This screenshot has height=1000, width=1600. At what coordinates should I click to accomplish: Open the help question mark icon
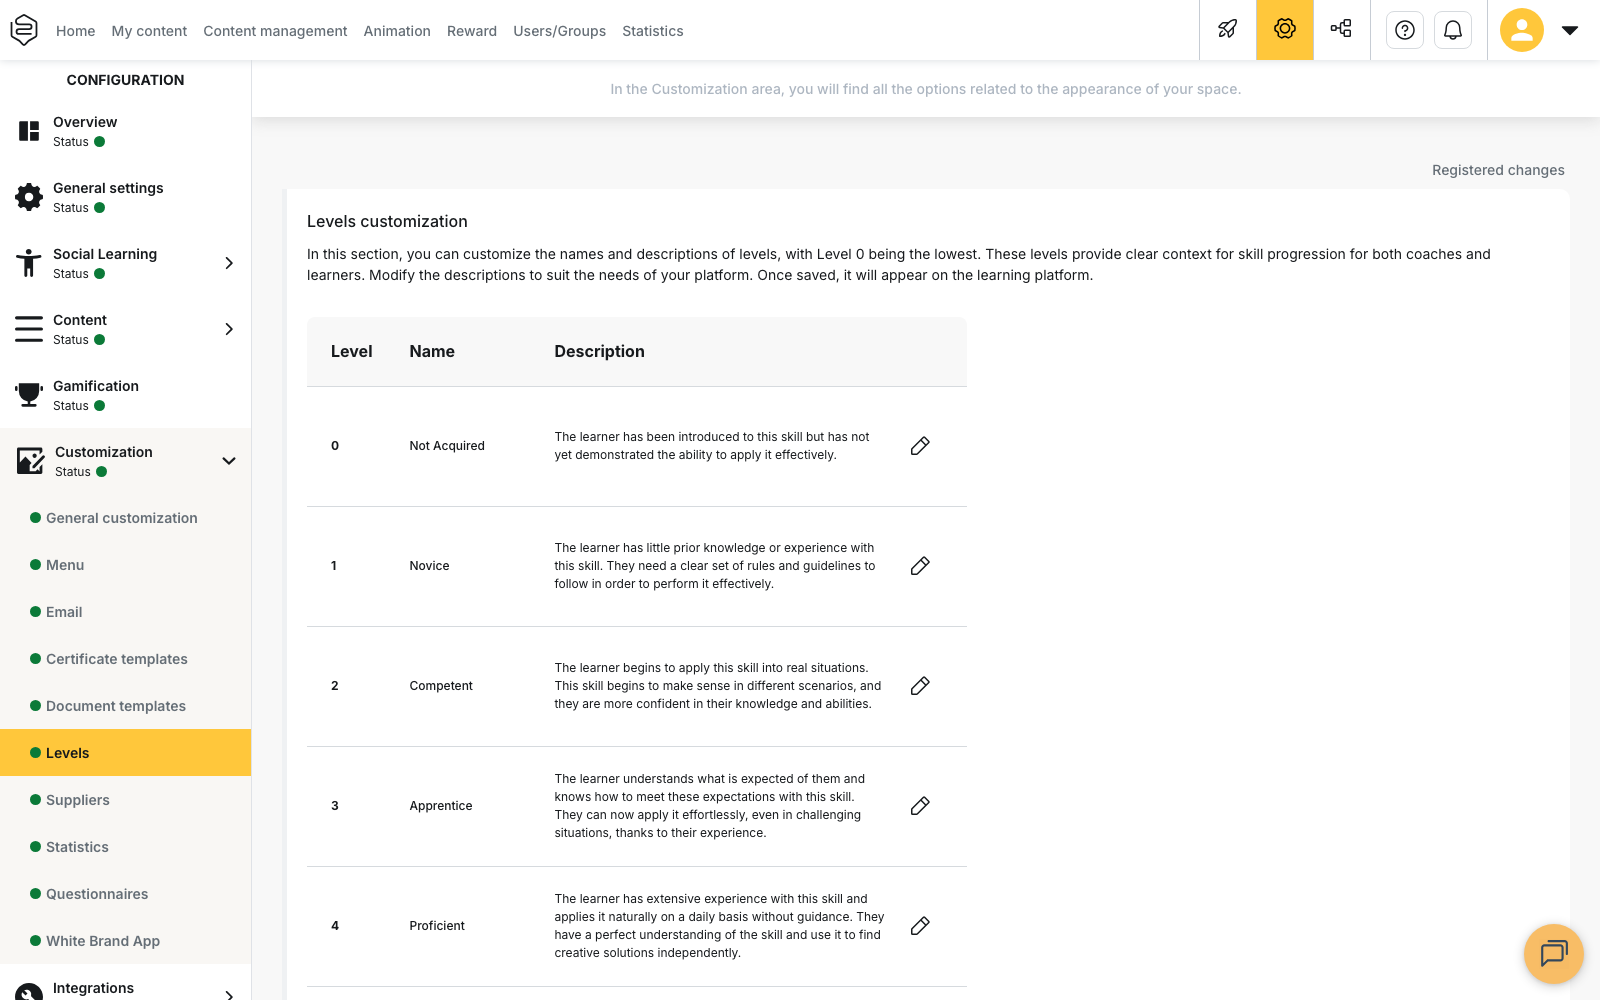click(1405, 30)
